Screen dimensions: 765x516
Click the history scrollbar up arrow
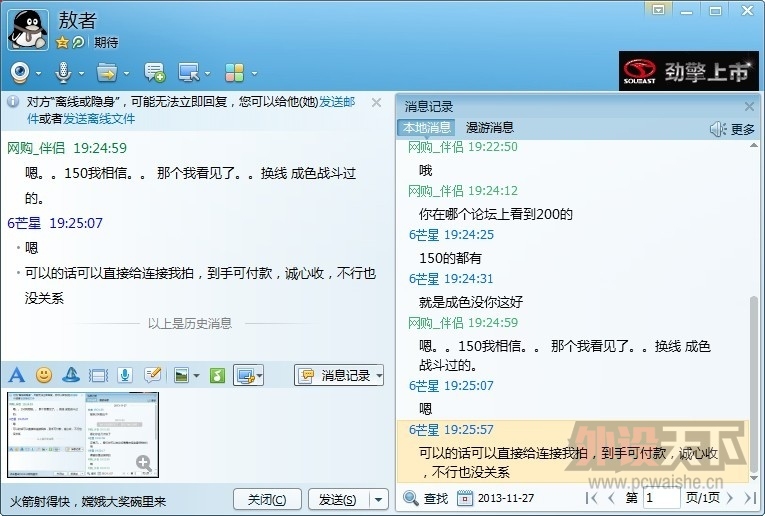(754, 145)
